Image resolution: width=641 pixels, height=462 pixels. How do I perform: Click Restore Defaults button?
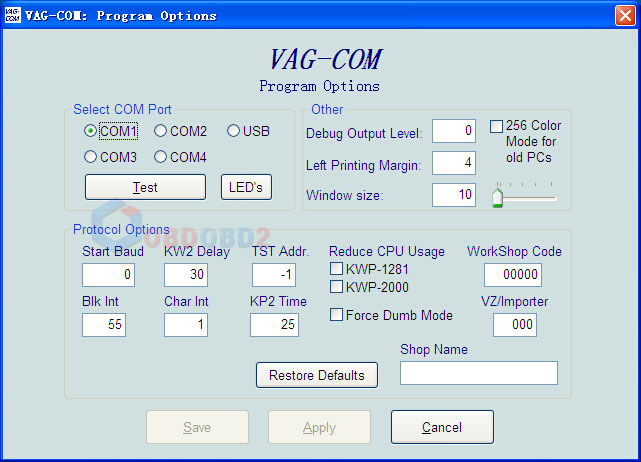(317, 375)
